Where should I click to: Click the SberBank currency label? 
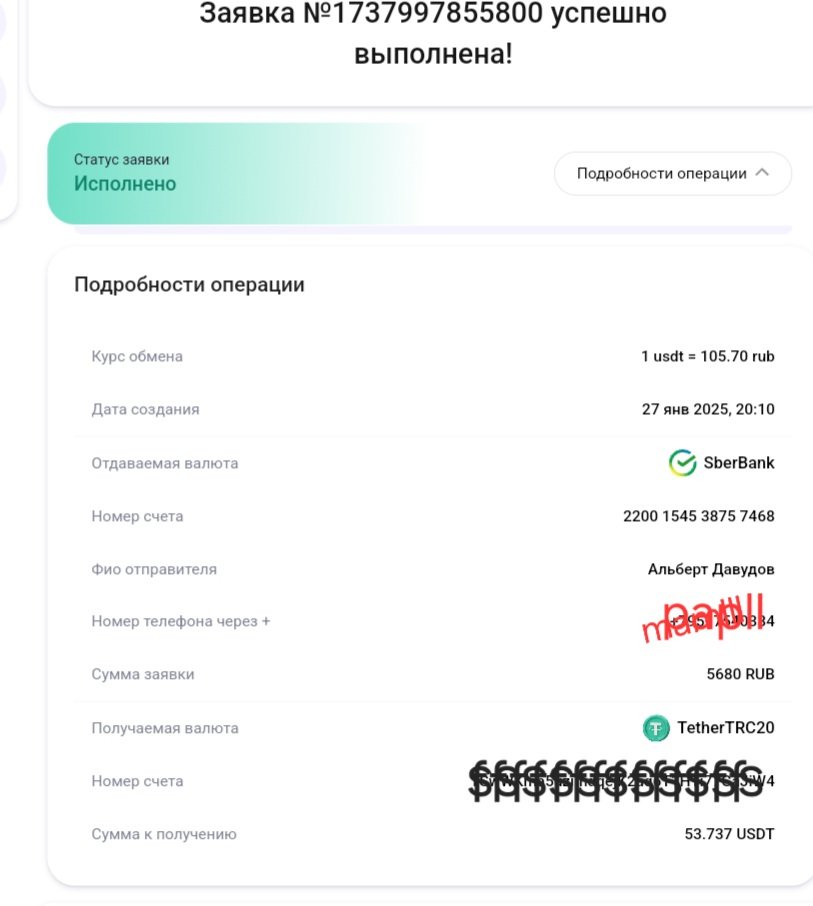pos(739,463)
